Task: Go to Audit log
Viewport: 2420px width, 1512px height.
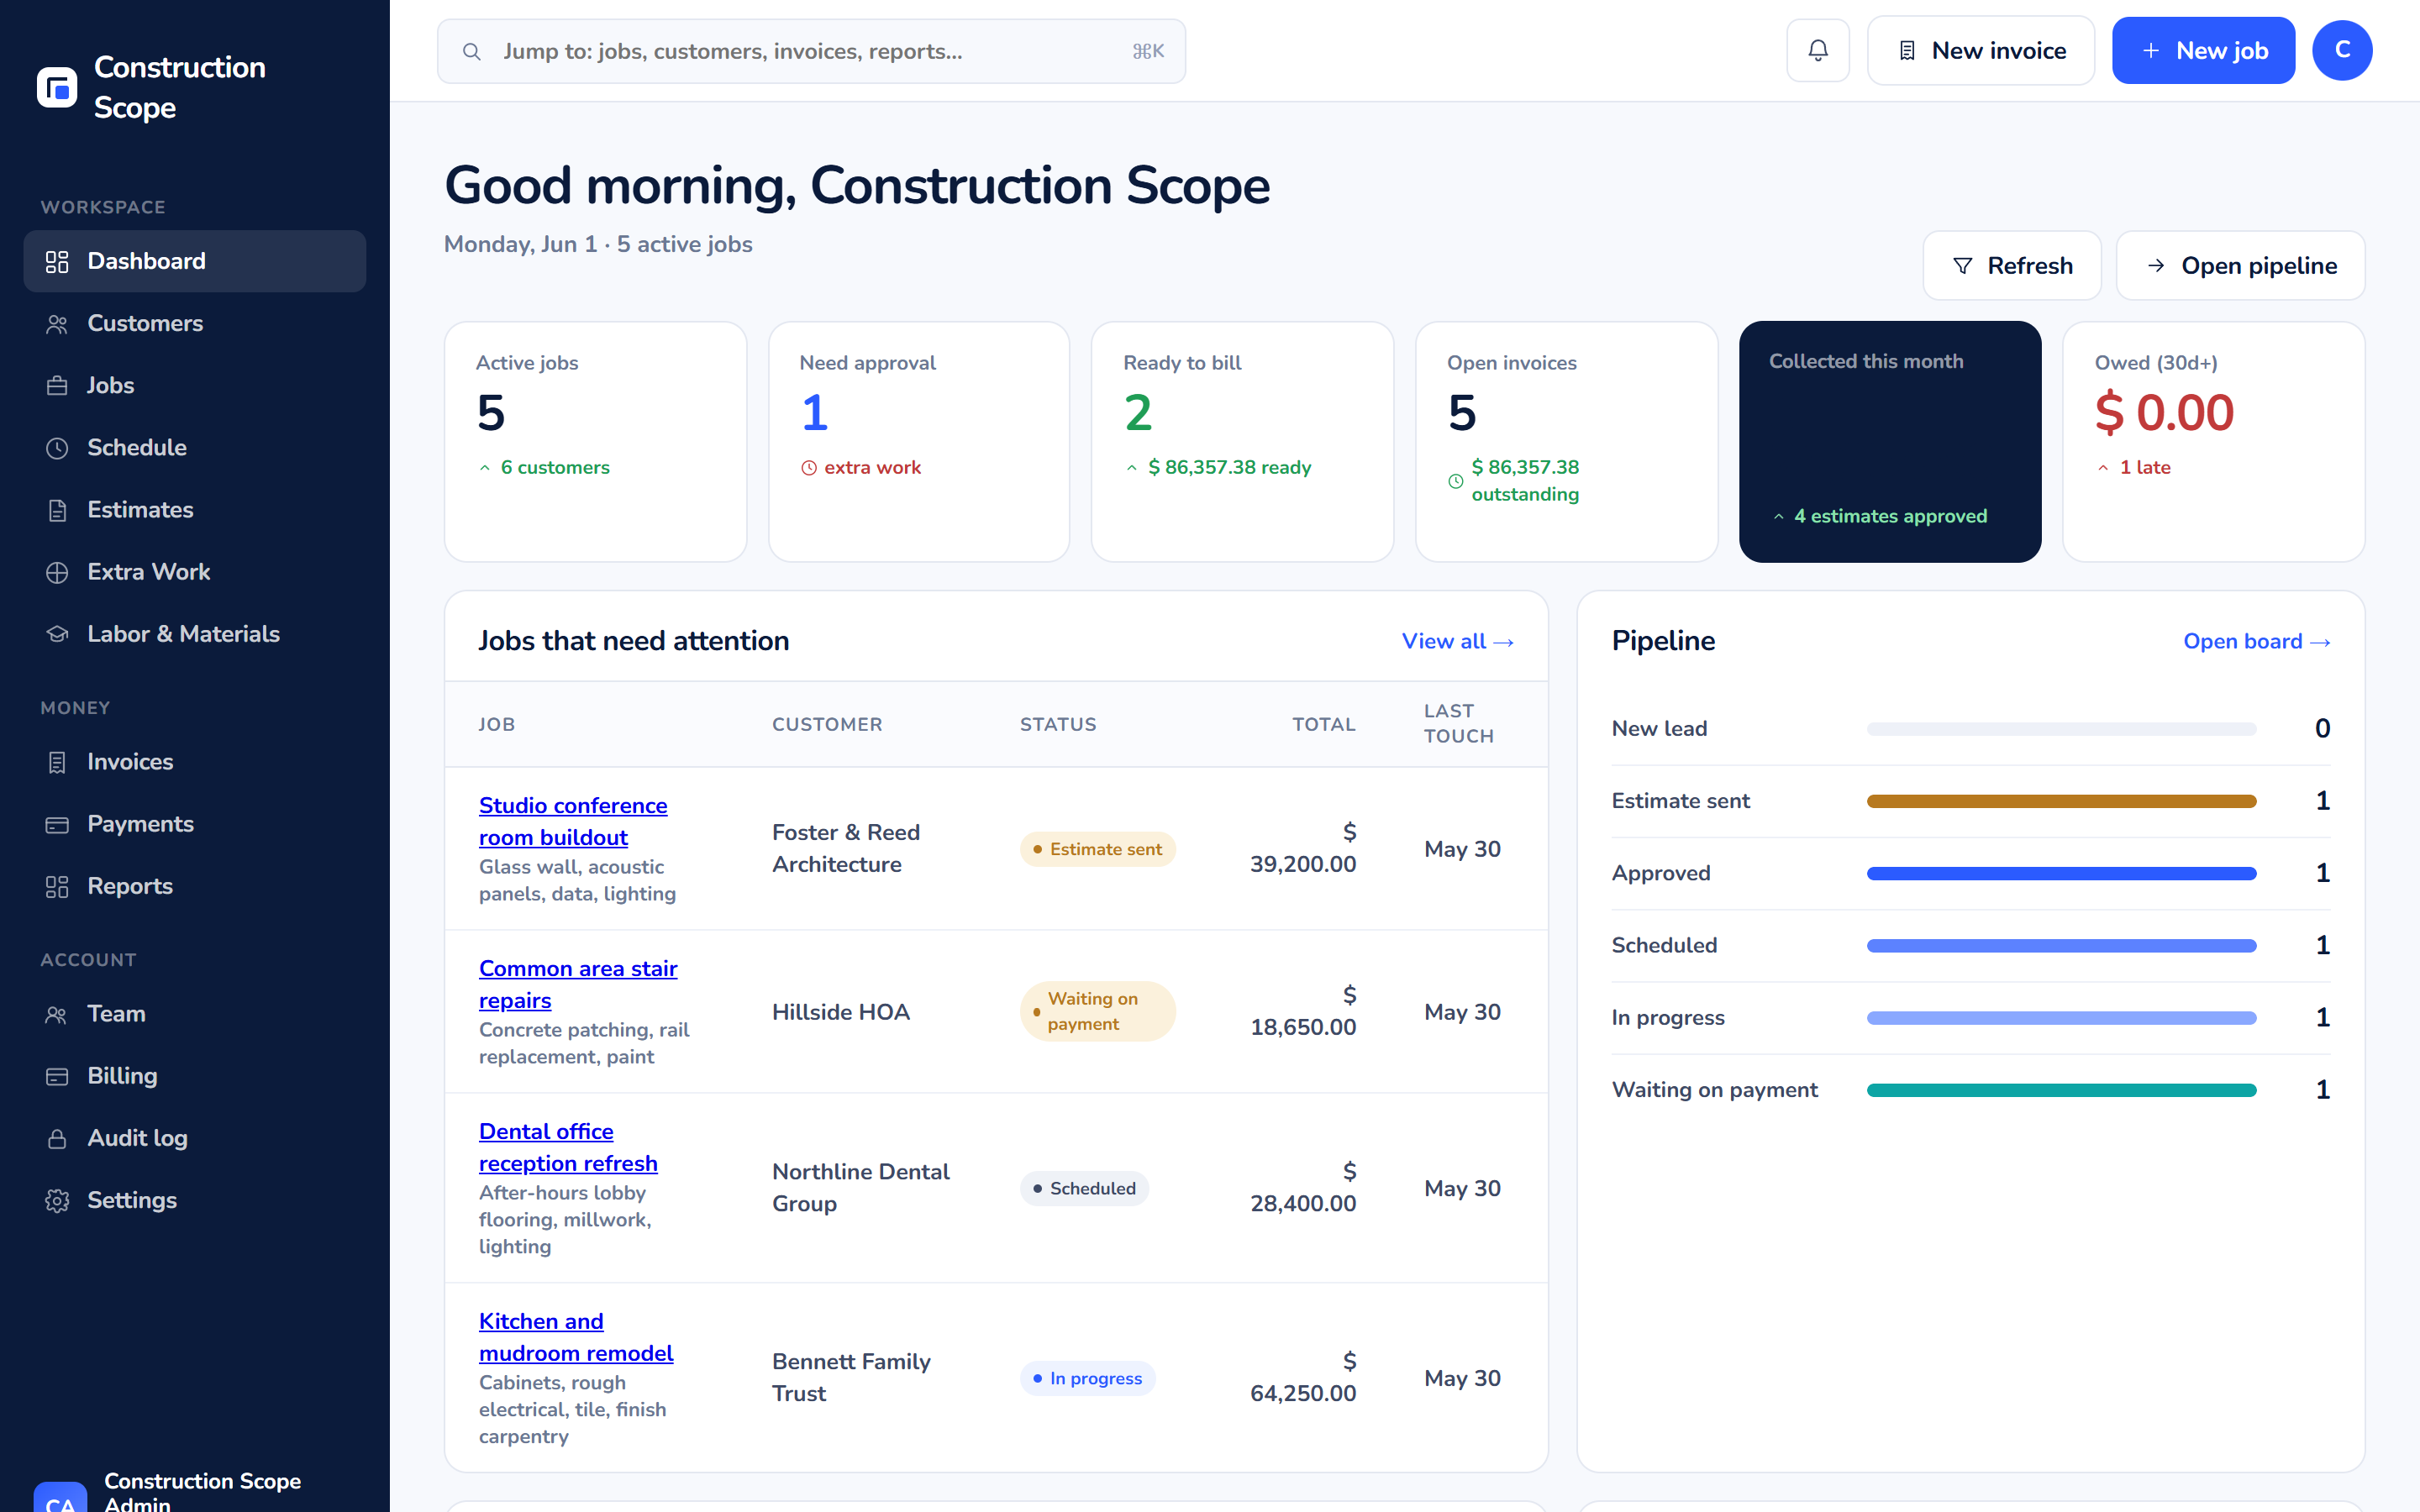Action: tap(195, 1138)
